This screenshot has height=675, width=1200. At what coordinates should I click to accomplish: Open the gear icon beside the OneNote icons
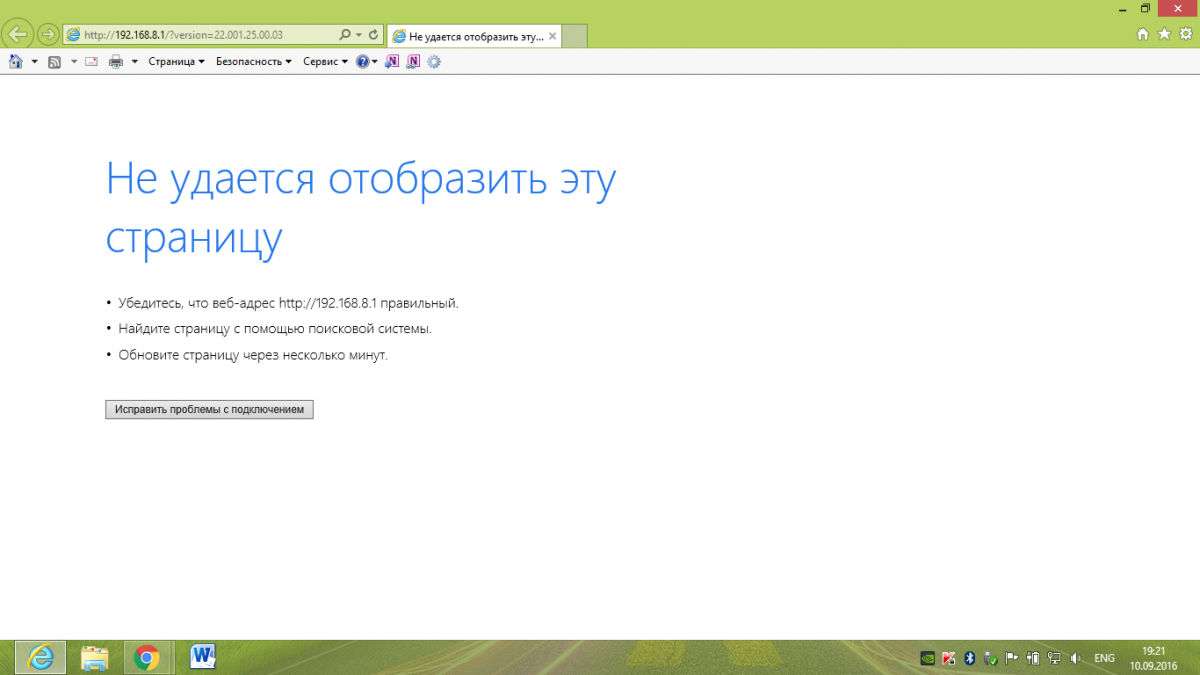pyautogui.click(x=434, y=62)
